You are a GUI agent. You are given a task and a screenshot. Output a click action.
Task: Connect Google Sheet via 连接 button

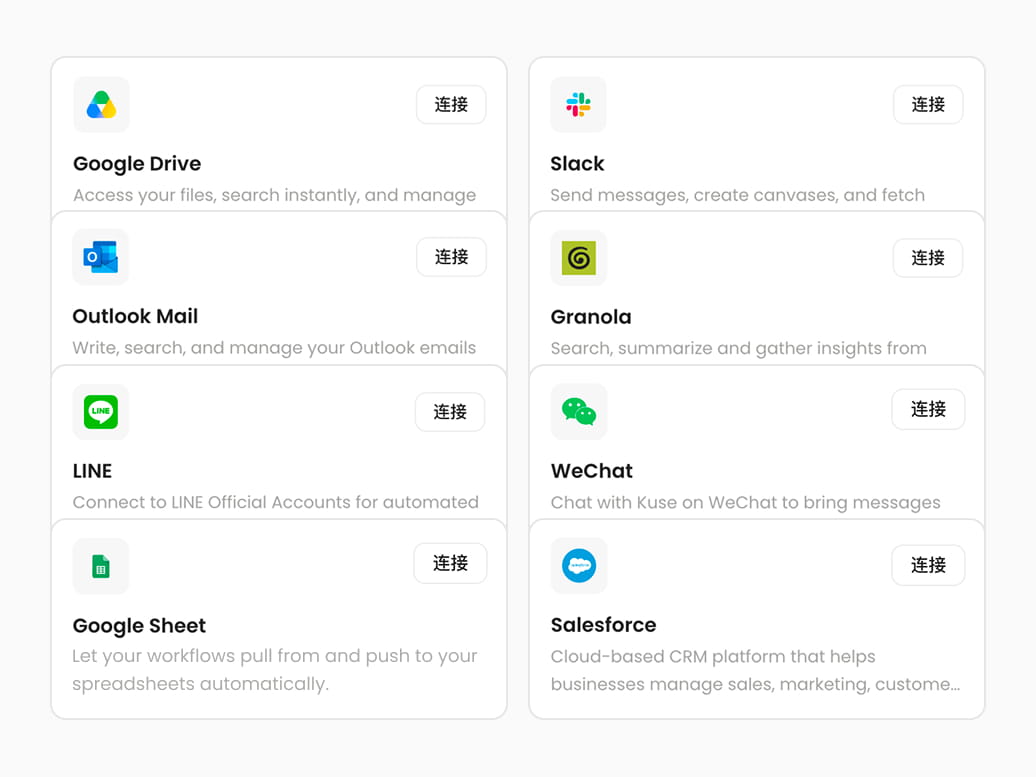(x=451, y=564)
